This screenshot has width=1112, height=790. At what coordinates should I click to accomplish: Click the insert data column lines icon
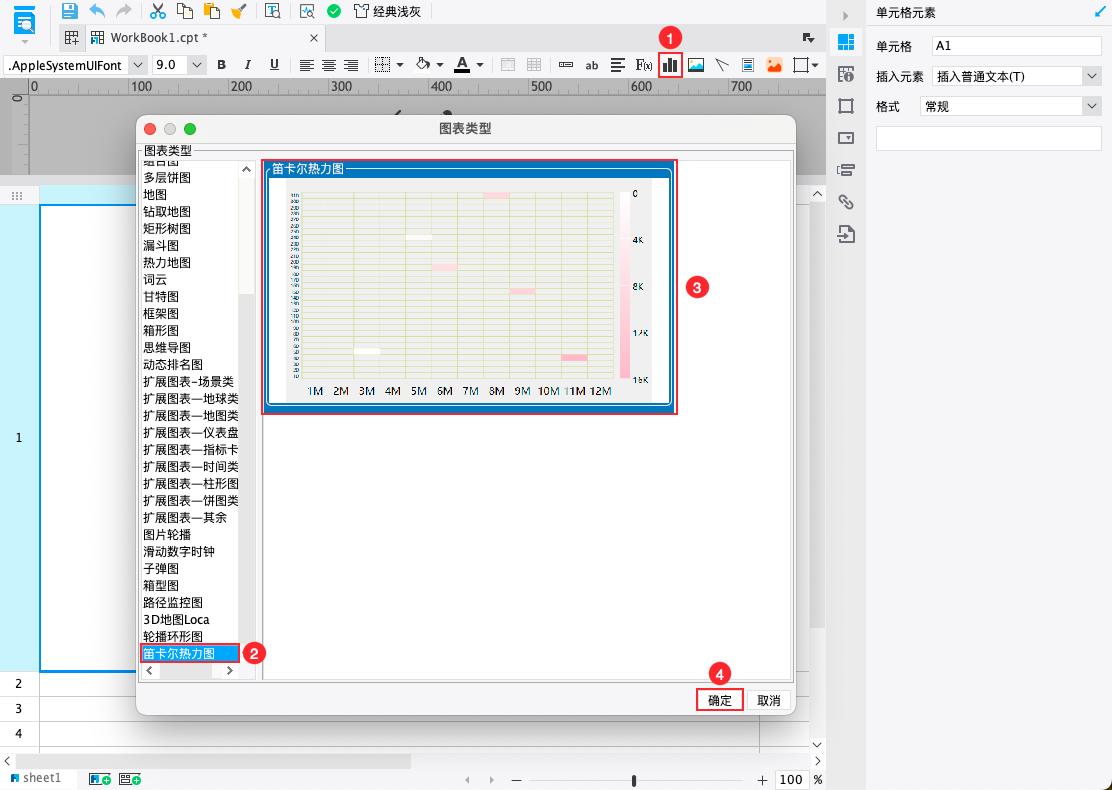pos(618,65)
